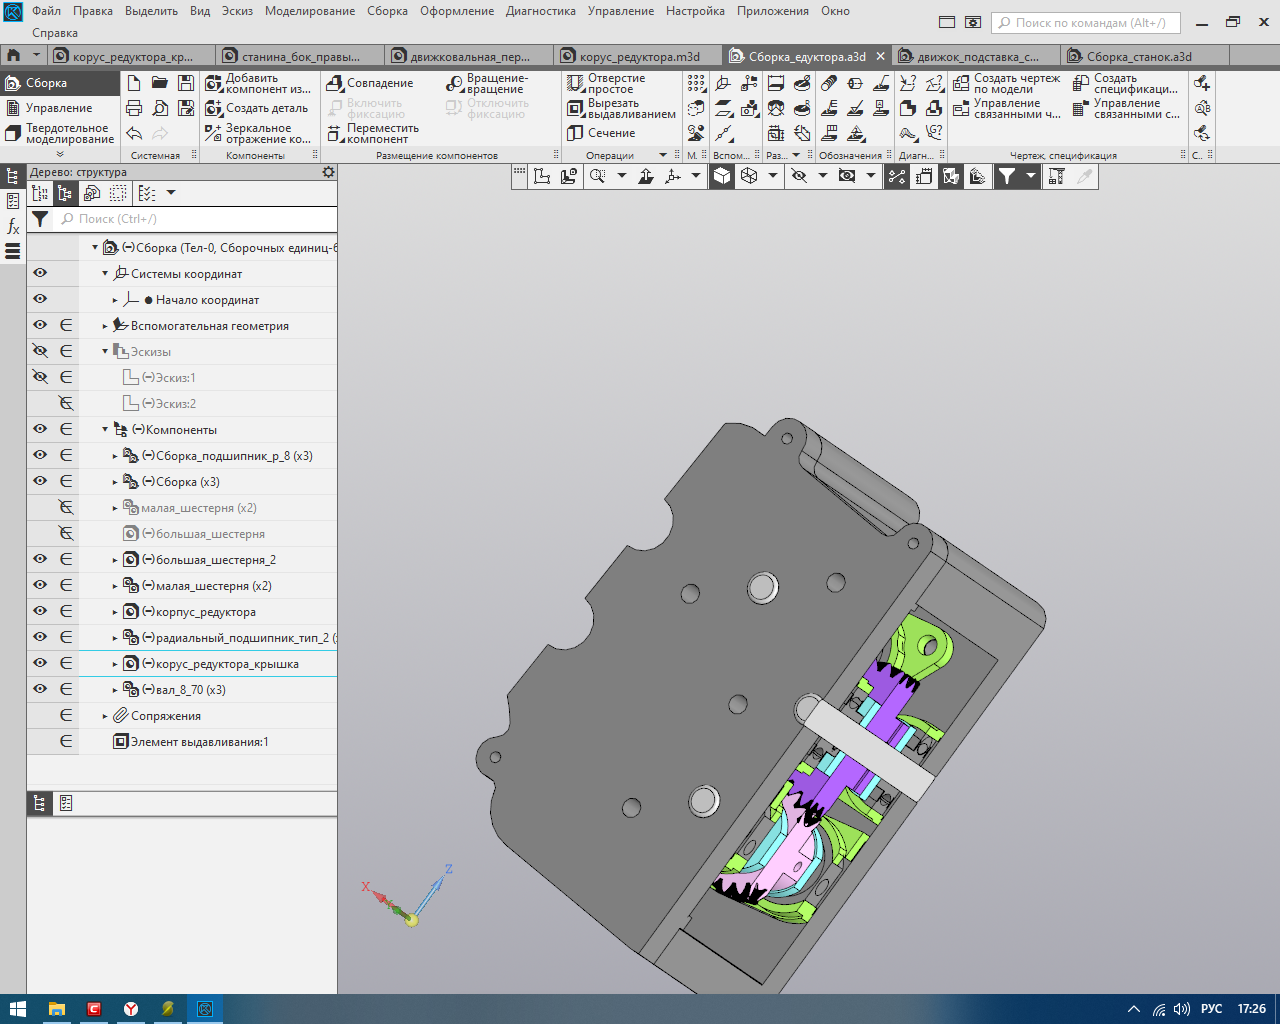
Task: Toggle visibility of вал_8_70 (x3)
Action: point(40,689)
